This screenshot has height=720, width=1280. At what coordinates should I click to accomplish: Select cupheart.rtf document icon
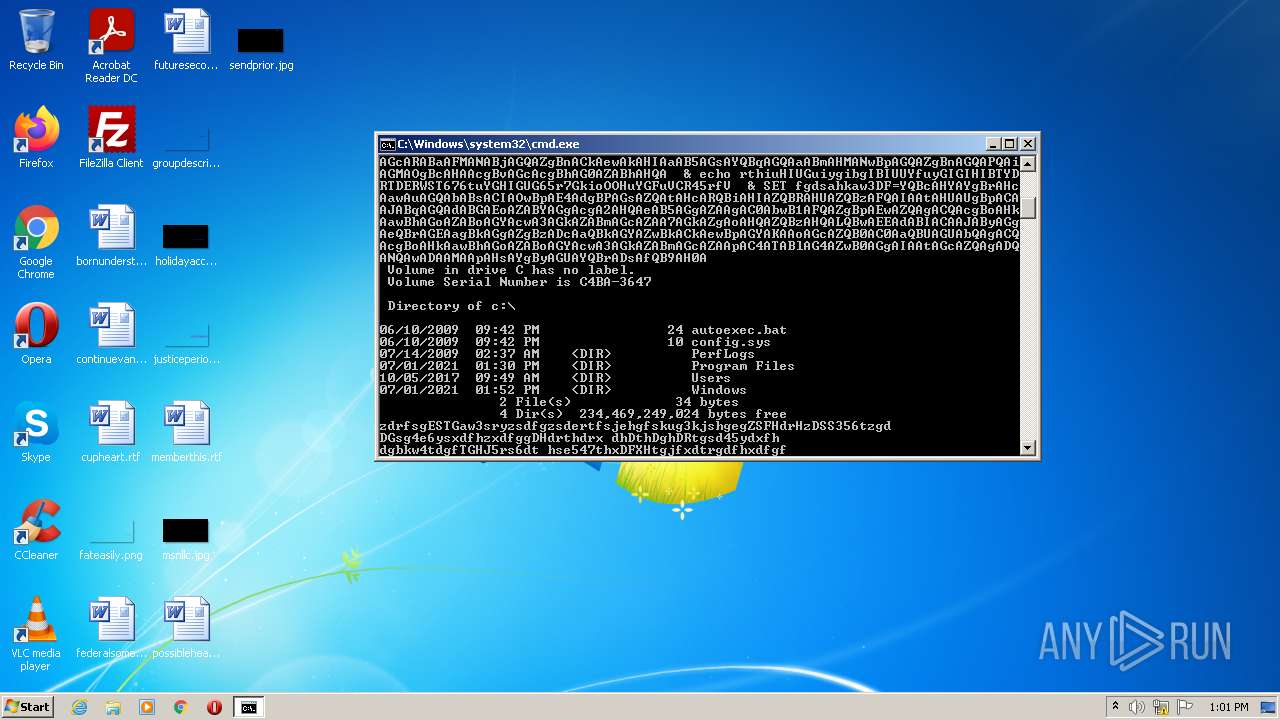click(x=111, y=432)
